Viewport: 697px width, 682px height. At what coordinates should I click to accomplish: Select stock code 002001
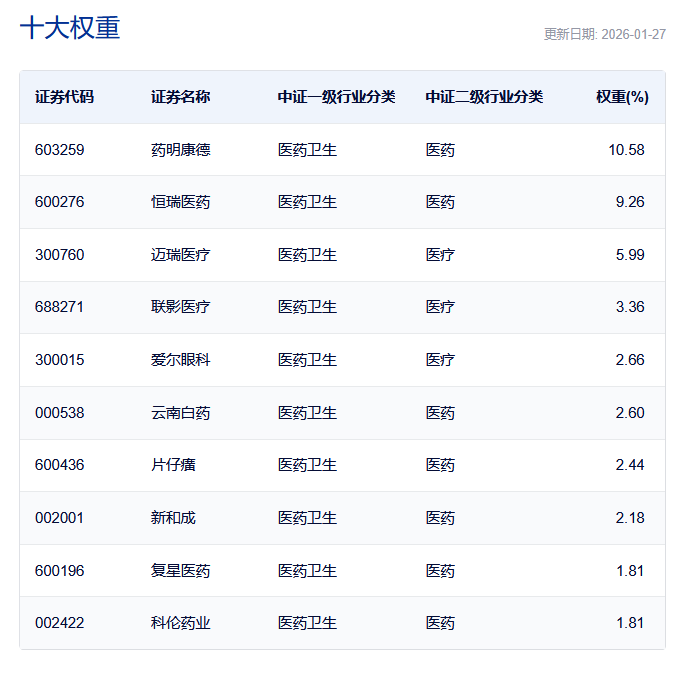click(x=59, y=518)
